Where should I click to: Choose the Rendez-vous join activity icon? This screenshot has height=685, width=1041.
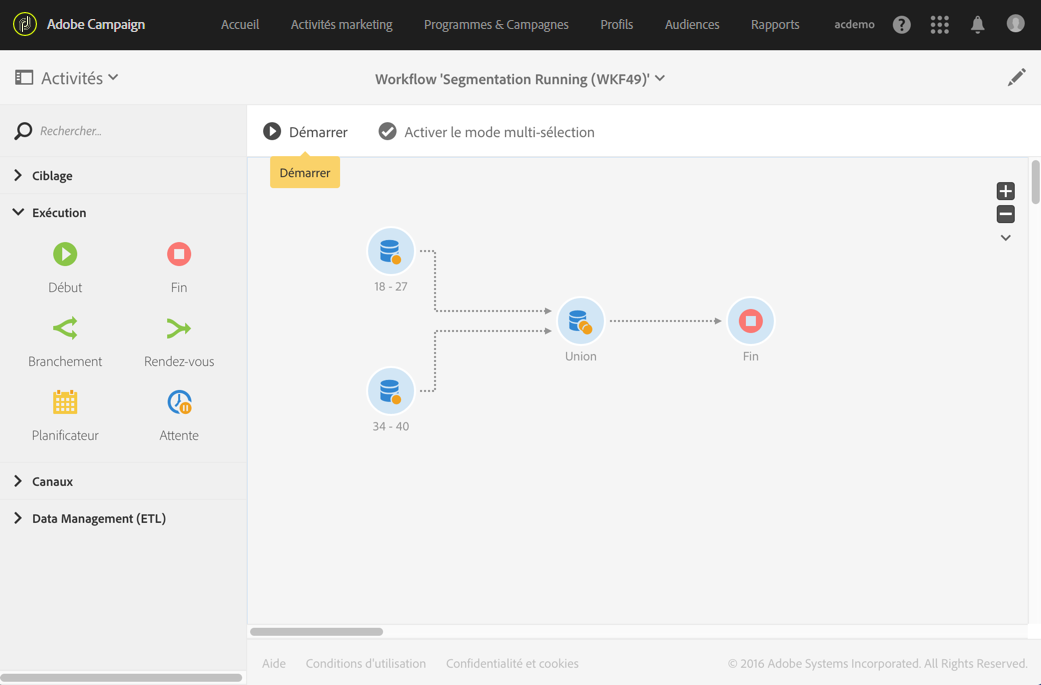(x=179, y=329)
